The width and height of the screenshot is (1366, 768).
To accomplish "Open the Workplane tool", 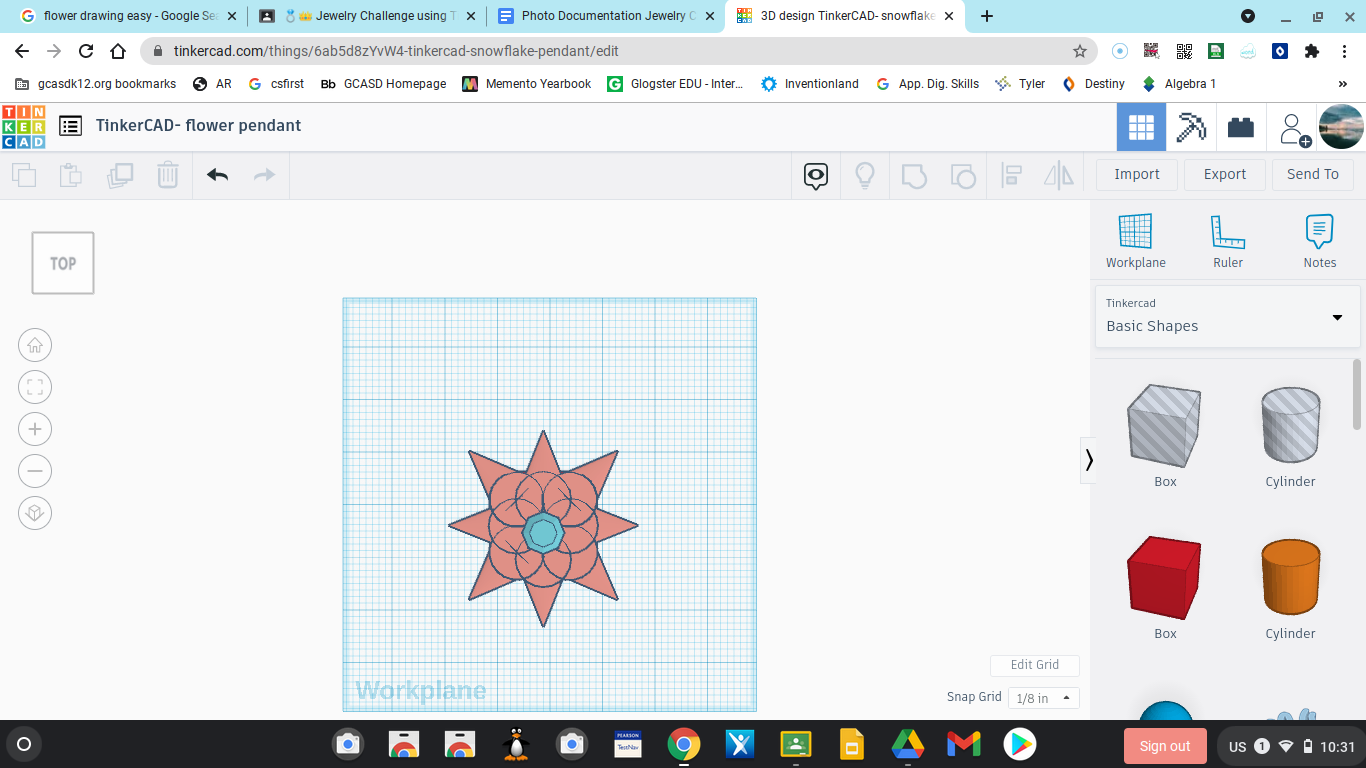I will click(1135, 241).
